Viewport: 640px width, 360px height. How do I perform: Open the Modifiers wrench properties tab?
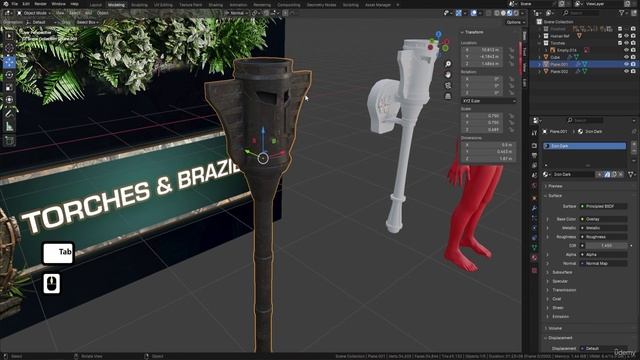534,208
